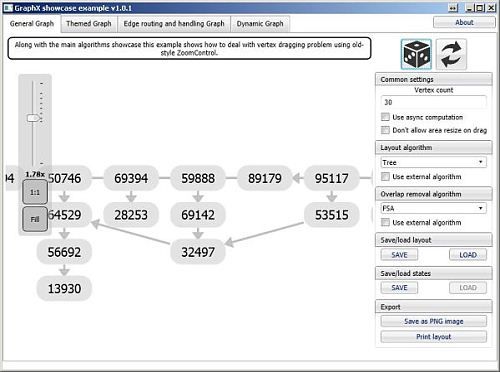Check Use external algorithm under Overlap removal
Screen dimensions: 500x372
point(385,222)
